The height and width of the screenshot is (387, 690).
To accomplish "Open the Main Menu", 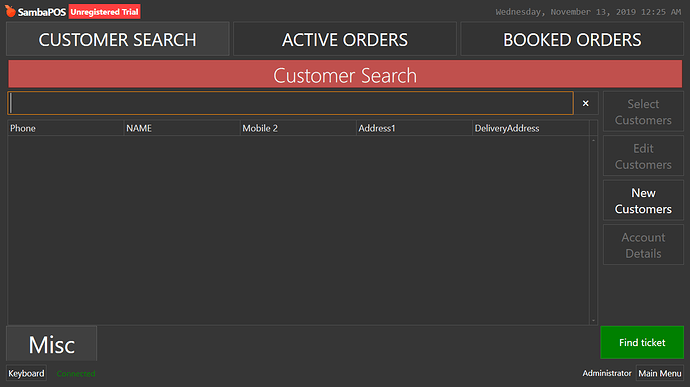I will 660,373.
